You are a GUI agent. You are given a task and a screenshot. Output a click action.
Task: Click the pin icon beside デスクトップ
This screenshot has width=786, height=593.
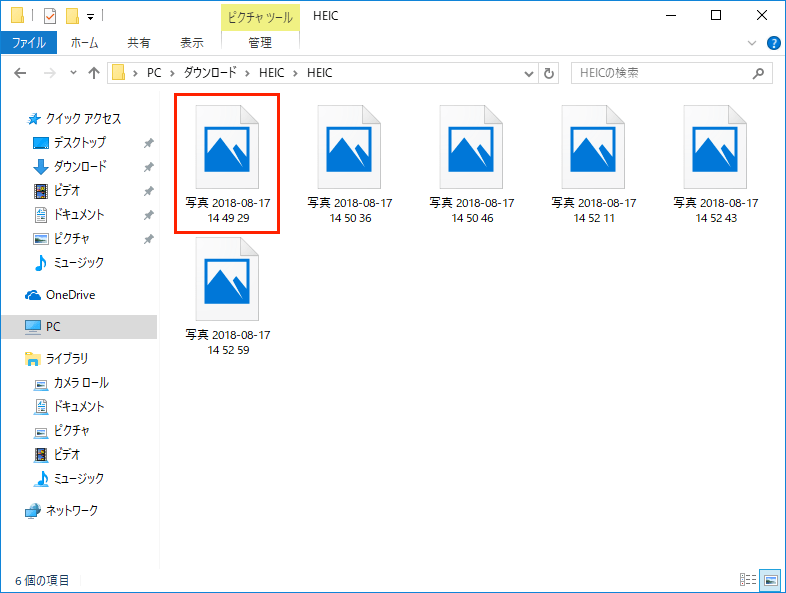(148, 143)
